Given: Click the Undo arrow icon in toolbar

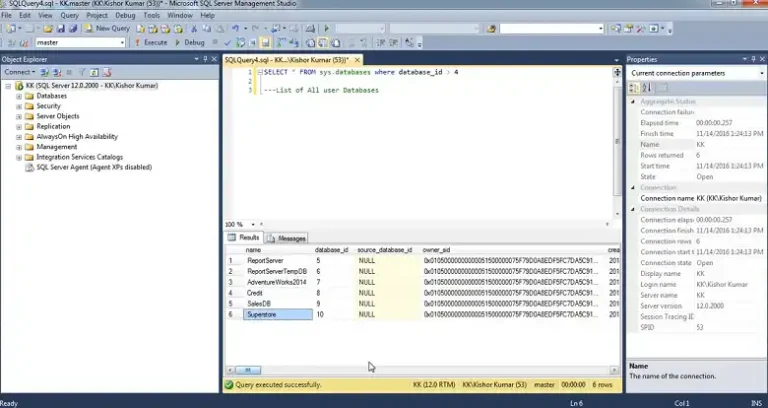Looking at the screenshot, I should pyautogui.click(x=235, y=28).
